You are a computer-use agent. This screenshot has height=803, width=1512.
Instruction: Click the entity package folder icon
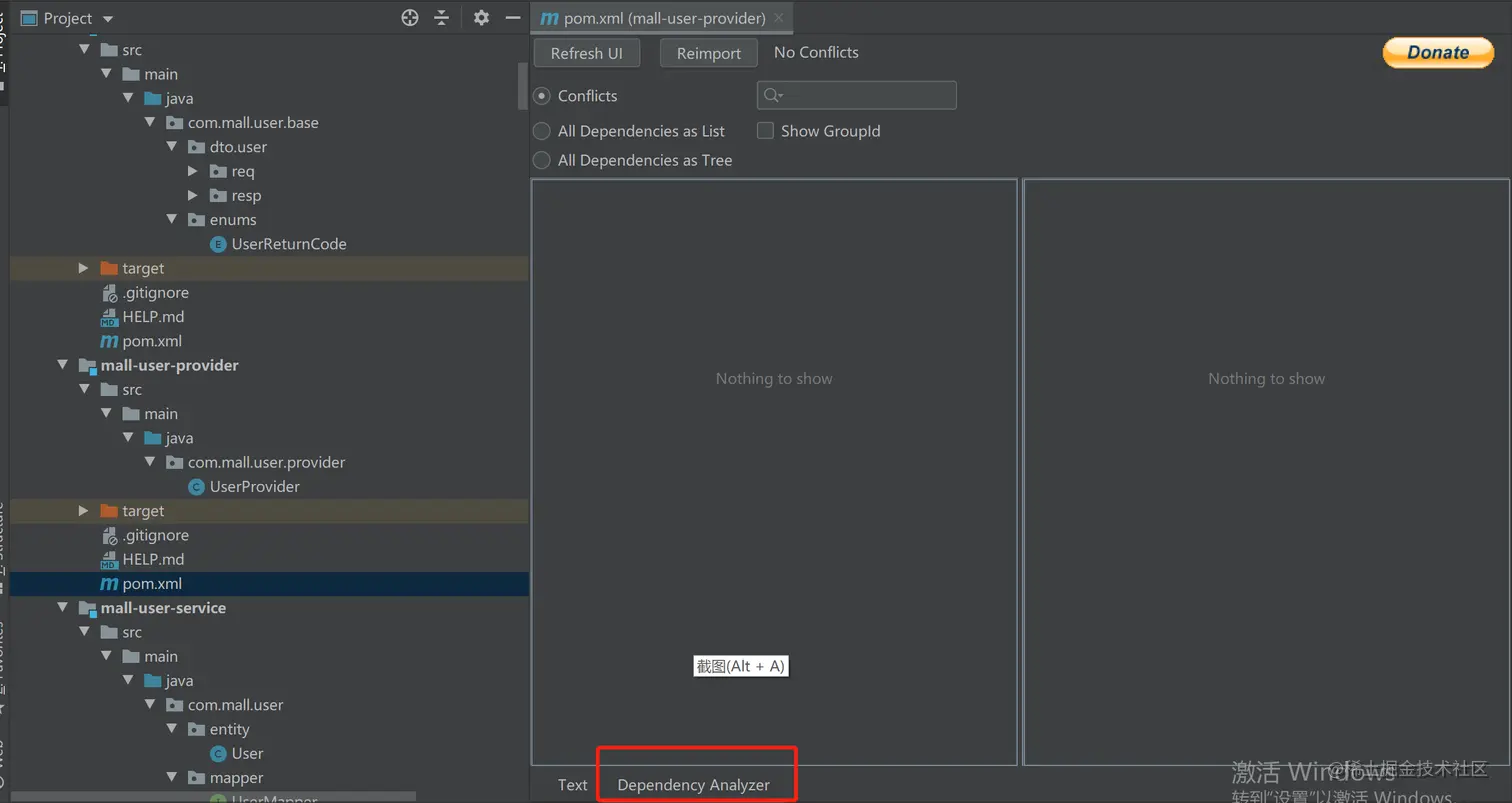[x=196, y=729]
